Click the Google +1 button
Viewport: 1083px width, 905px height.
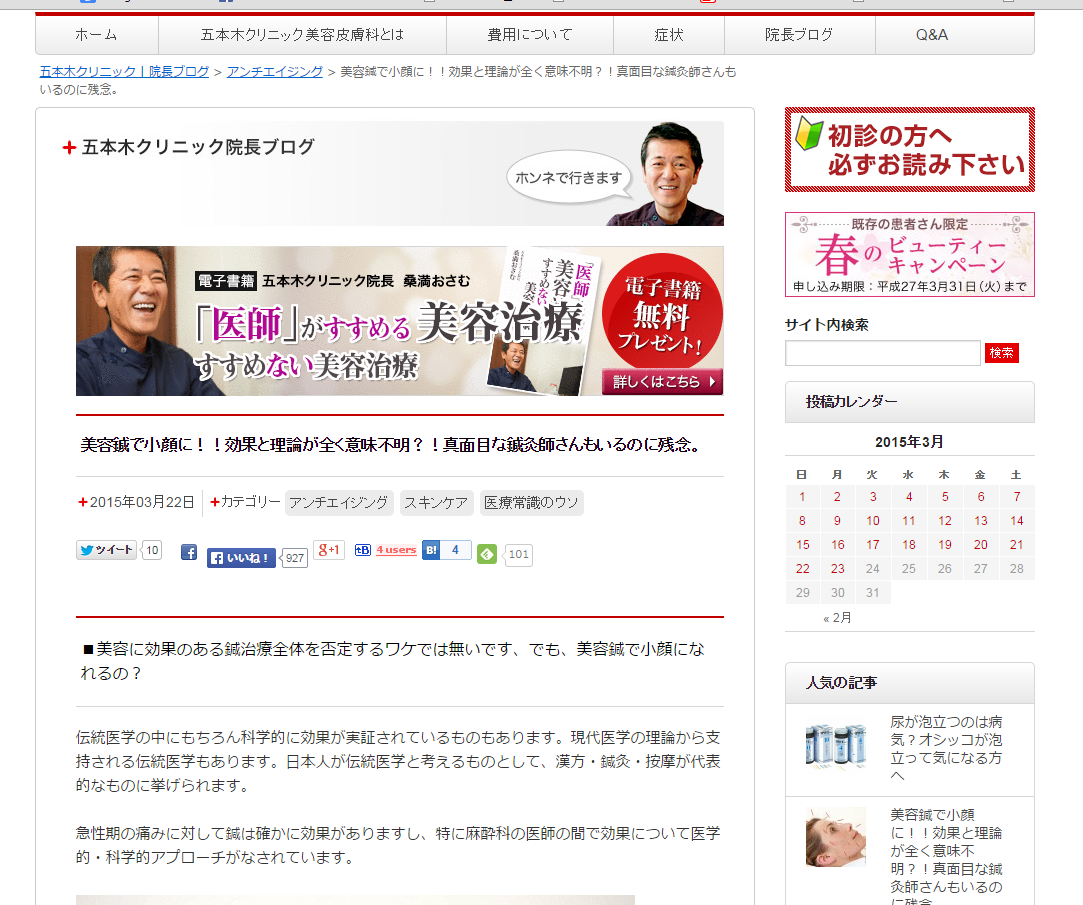328,550
